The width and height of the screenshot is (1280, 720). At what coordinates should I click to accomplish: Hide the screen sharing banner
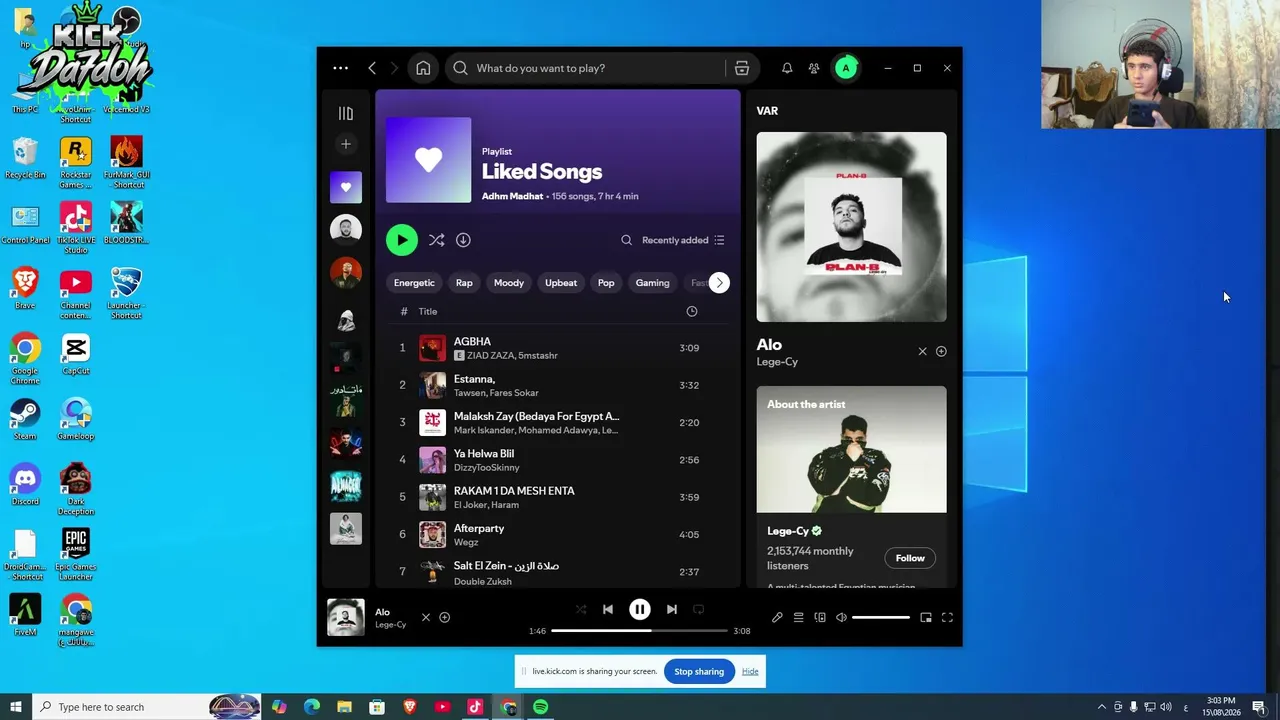750,671
